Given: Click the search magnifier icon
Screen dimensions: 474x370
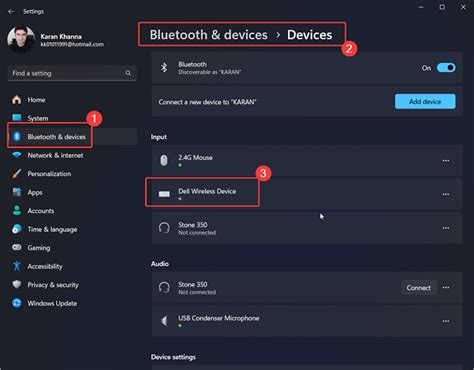Looking at the screenshot, I should (x=128, y=73).
